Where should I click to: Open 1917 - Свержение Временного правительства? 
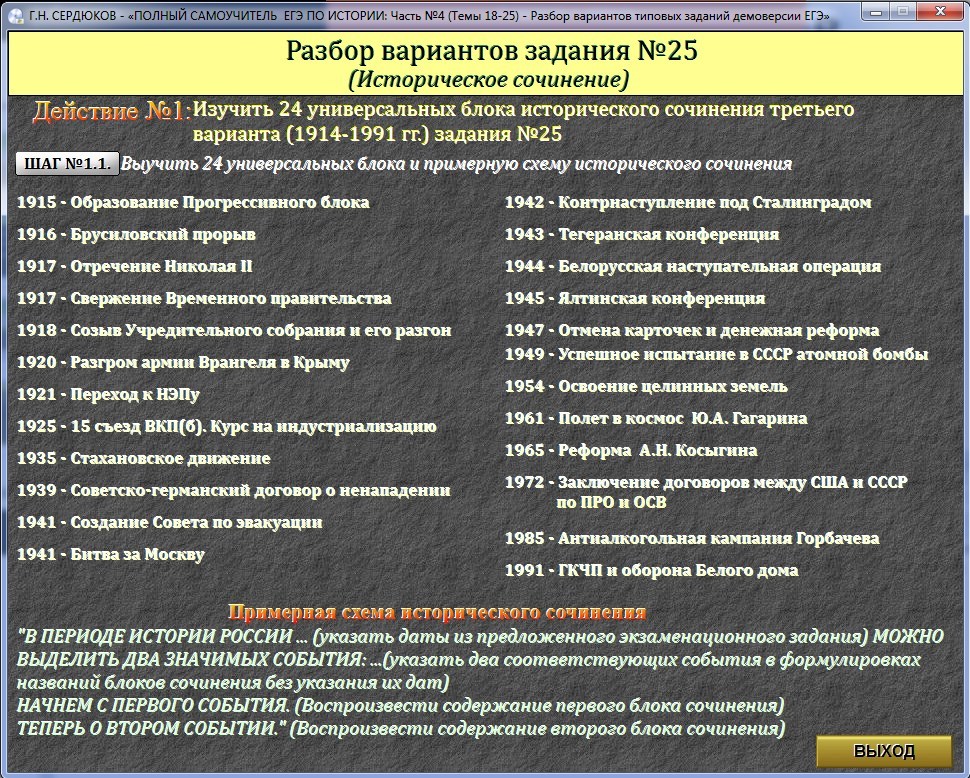click(204, 299)
